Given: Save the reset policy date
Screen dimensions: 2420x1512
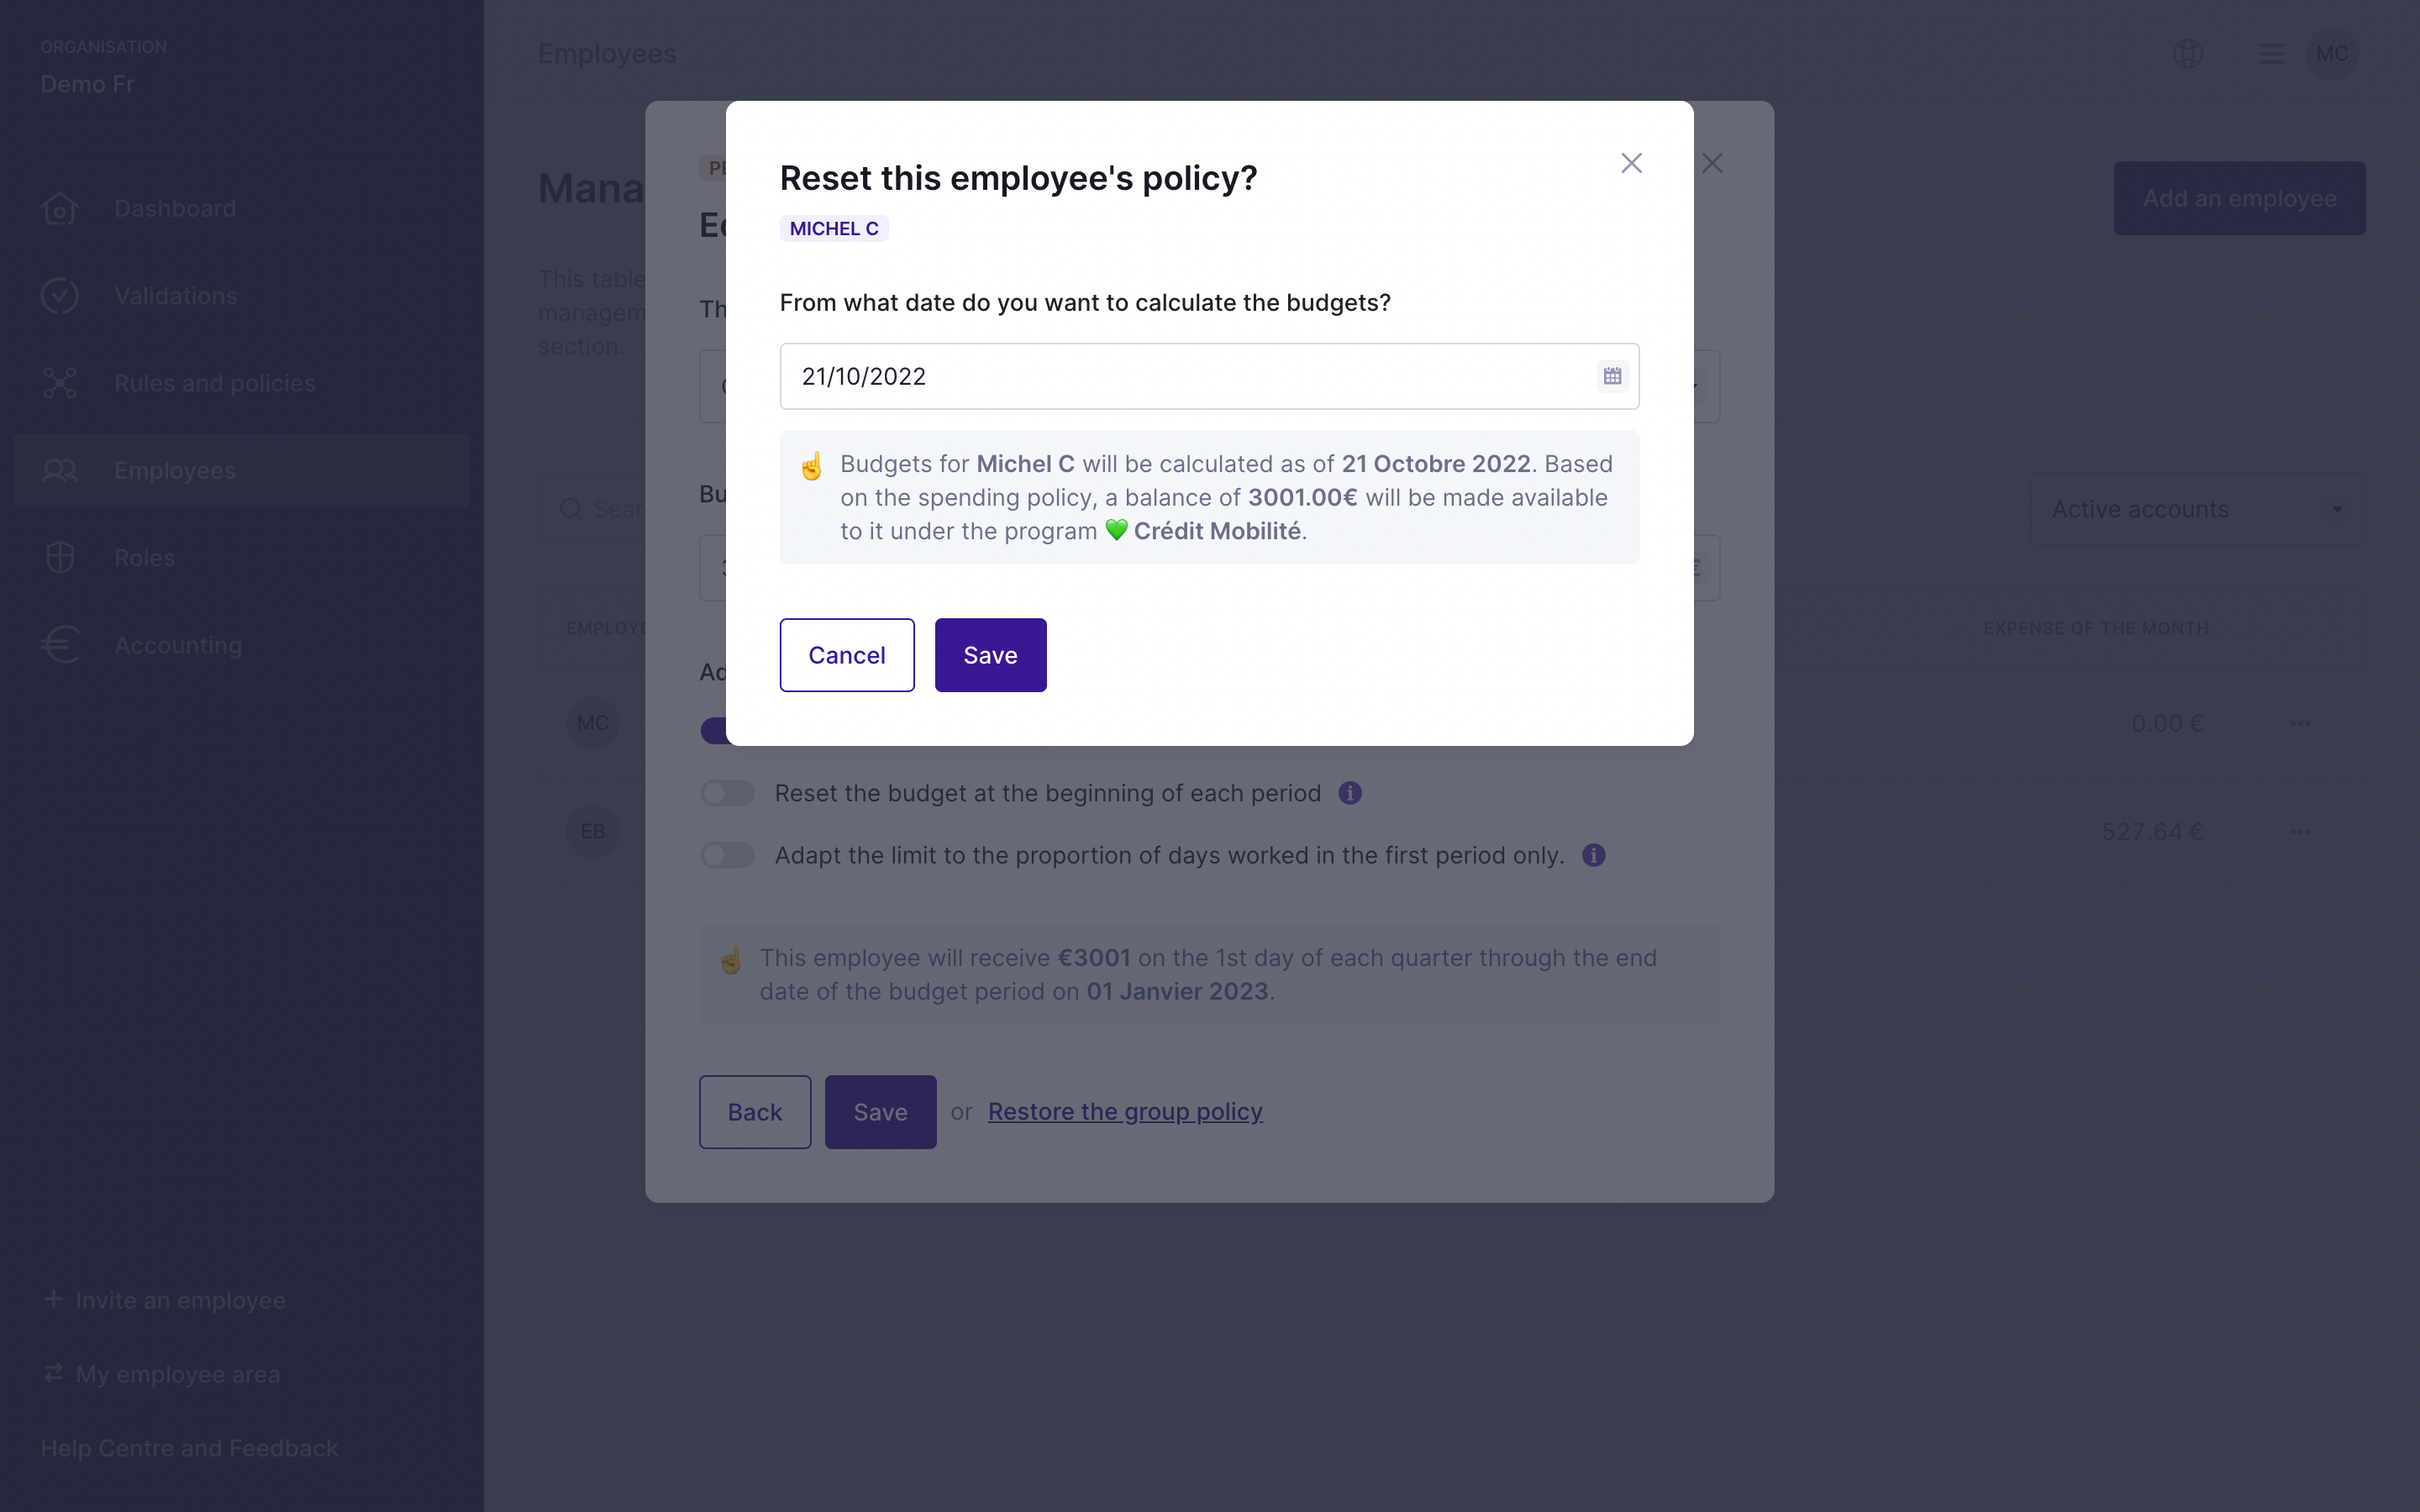Looking at the screenshot, I should 990,655.
